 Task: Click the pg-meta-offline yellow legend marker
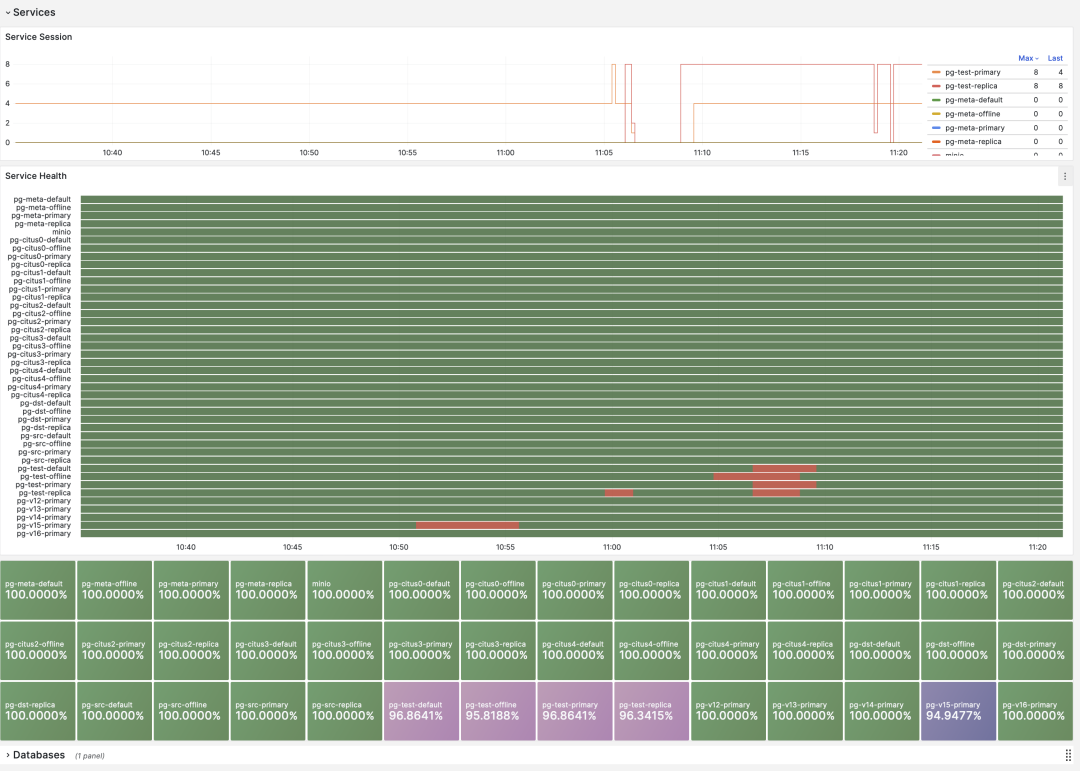936,114
